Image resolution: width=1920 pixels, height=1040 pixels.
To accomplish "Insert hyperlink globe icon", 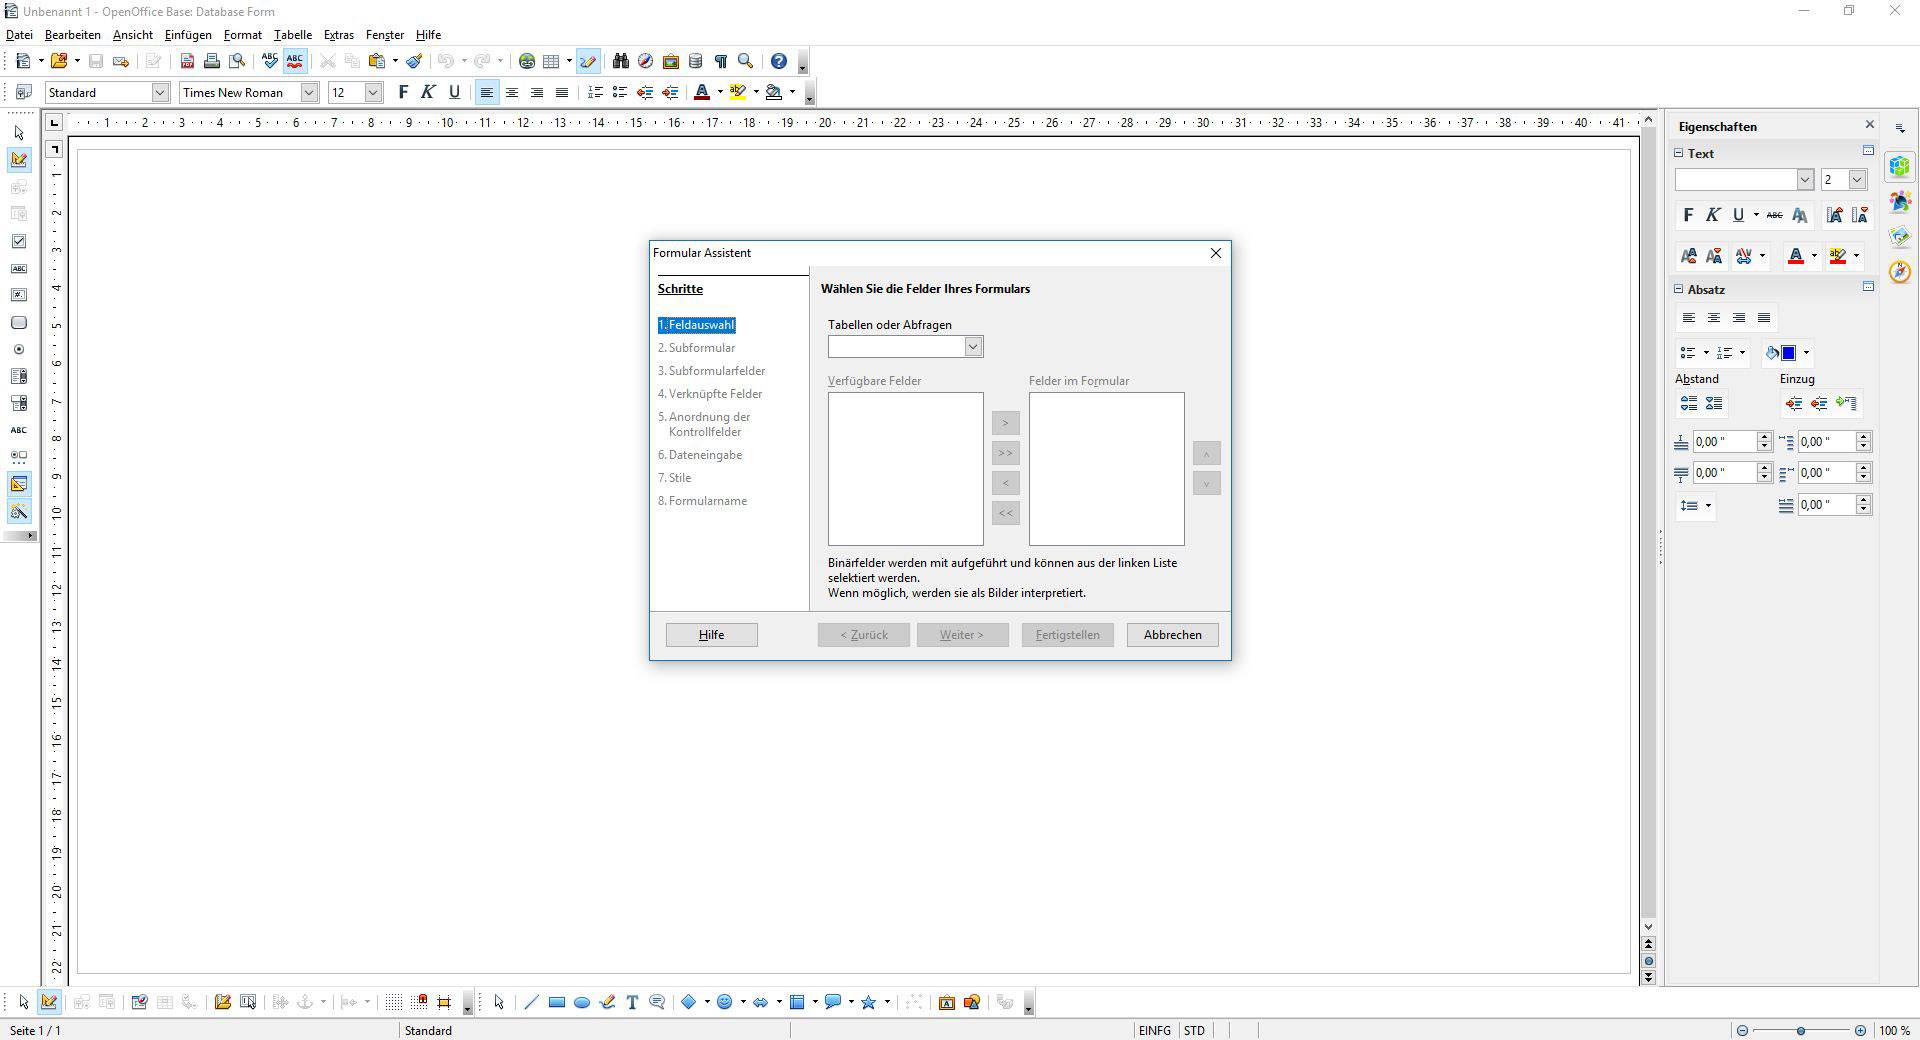I will tap(527, 61).
